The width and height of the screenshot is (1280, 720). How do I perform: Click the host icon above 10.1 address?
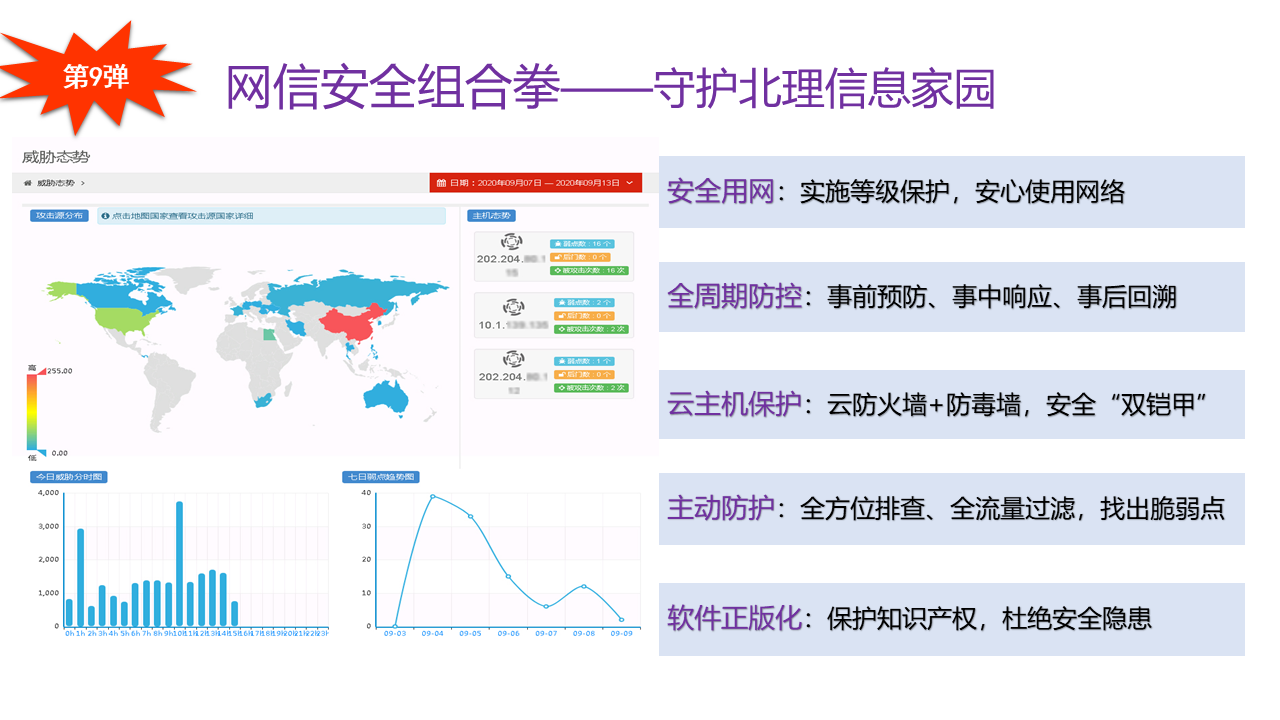click(x=512, y=307)
